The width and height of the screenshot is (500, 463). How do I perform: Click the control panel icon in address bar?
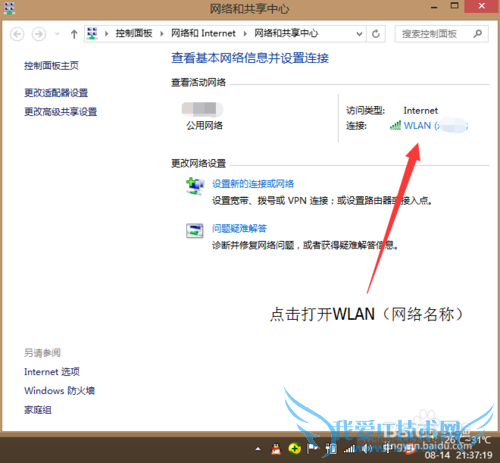tap(92, 34)
